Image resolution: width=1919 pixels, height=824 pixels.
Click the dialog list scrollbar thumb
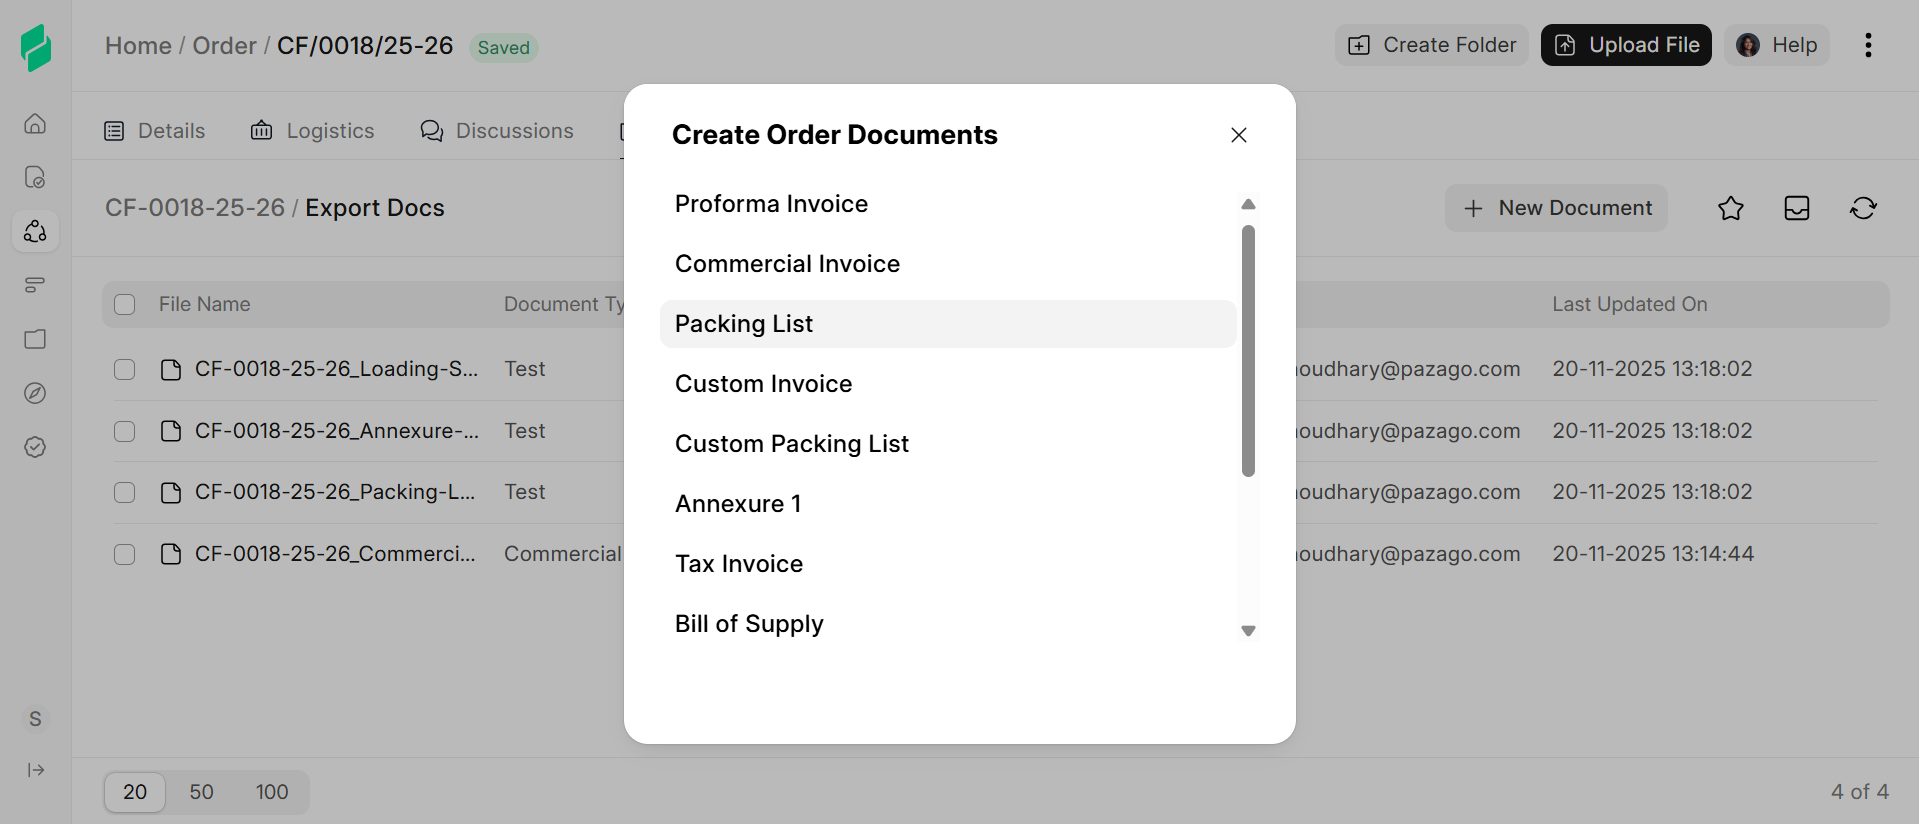click(1248, 351)
